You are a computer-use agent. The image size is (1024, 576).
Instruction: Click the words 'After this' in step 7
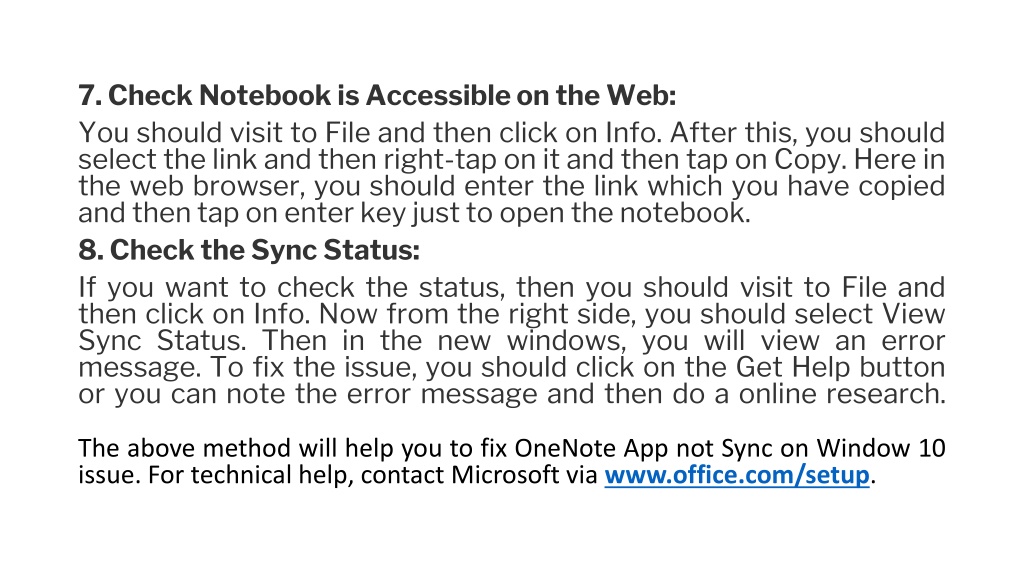(x=733, y=133)
